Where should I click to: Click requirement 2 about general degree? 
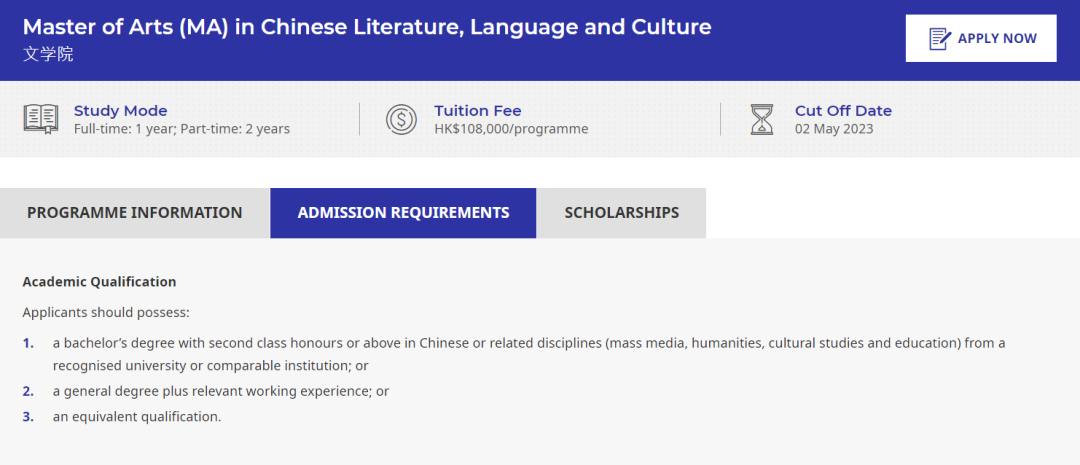pos(220,391)
